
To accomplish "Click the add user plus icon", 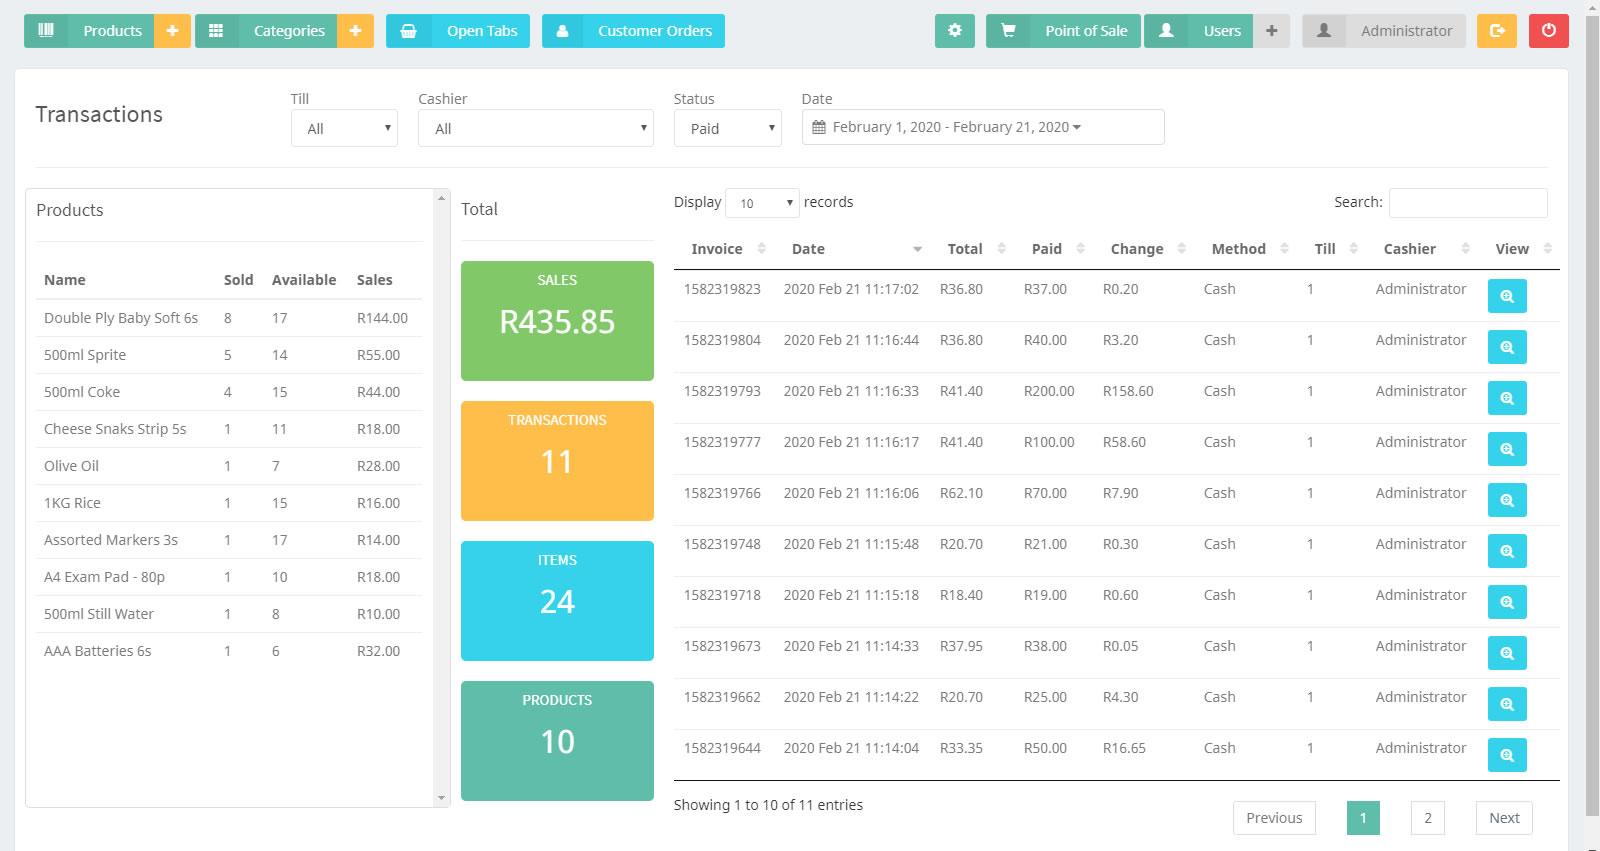I will click(1271, 31).
